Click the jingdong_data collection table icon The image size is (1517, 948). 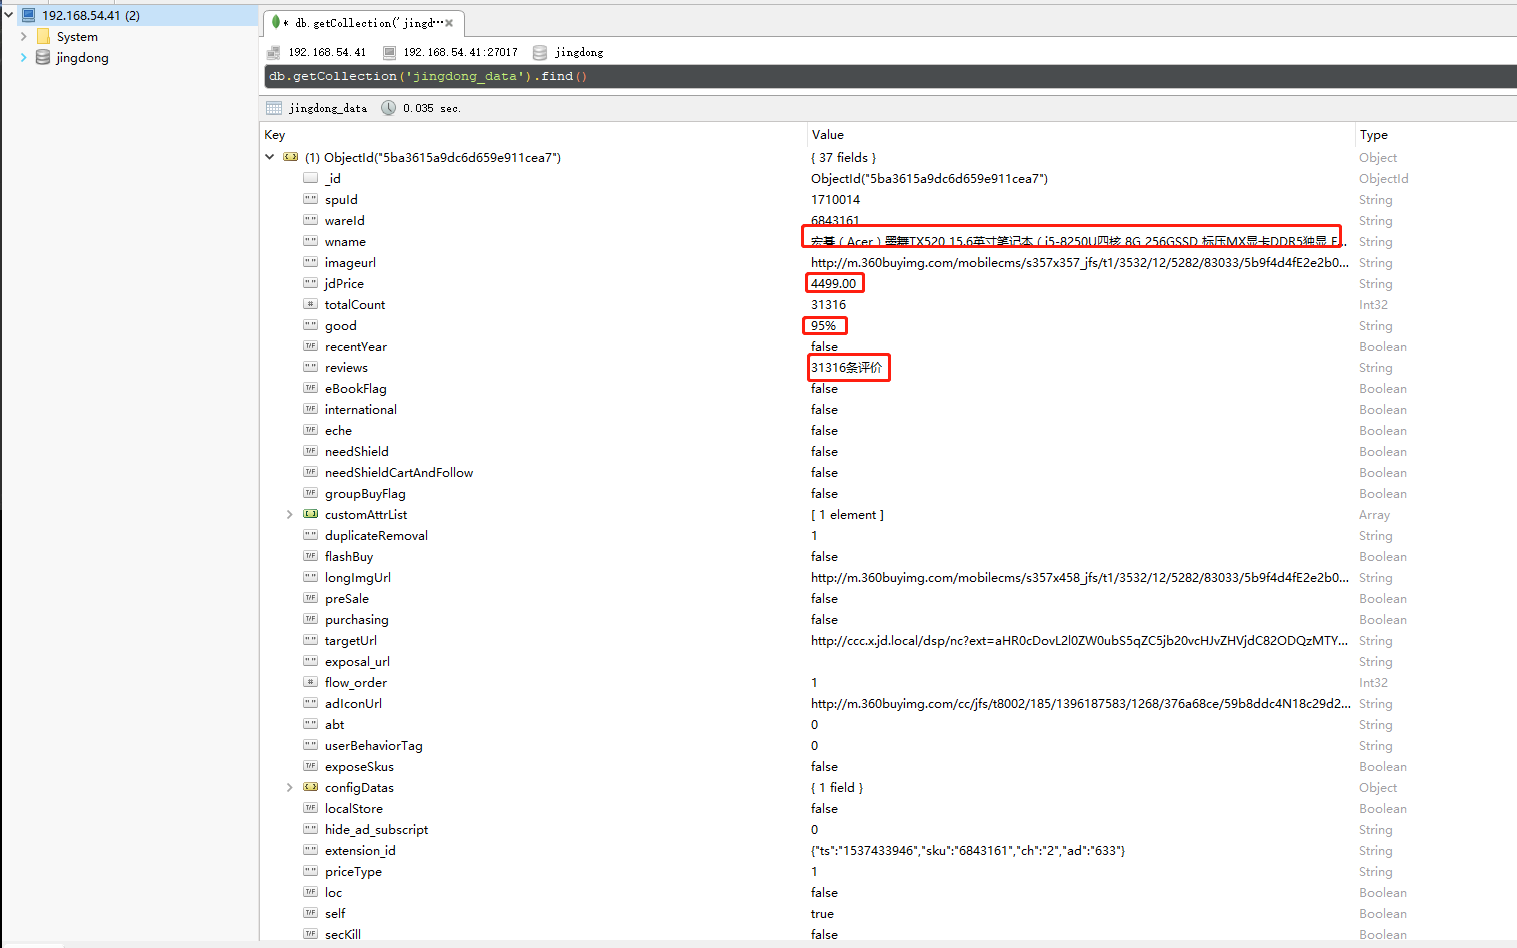pyautogui.click(x=274, y=108)
